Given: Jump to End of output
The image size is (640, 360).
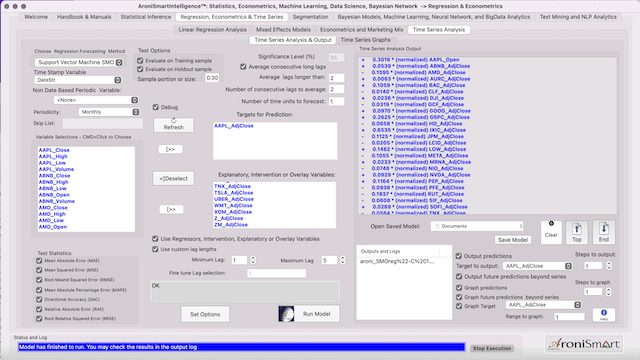Looking at the screenshot, I should (604, 232).
